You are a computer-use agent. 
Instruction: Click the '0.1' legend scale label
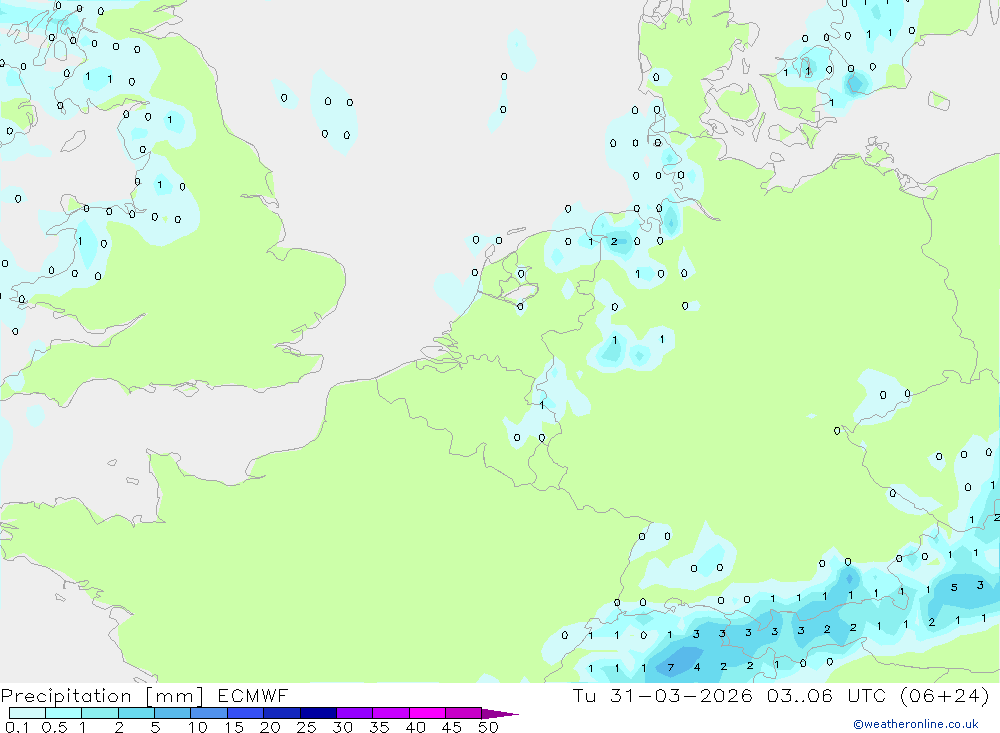[x=17, y=727]
